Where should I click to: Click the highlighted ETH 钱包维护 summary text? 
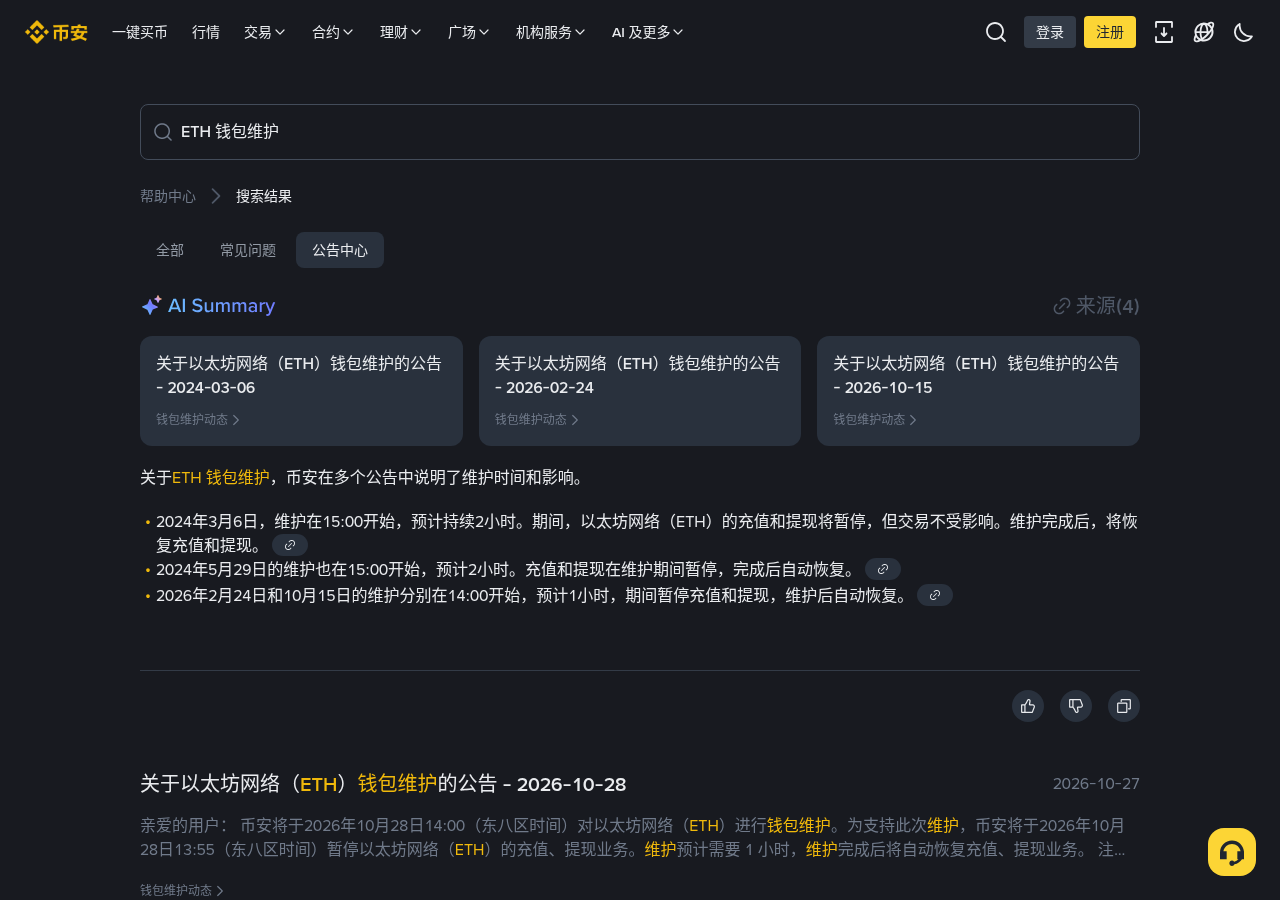point(221,478)
